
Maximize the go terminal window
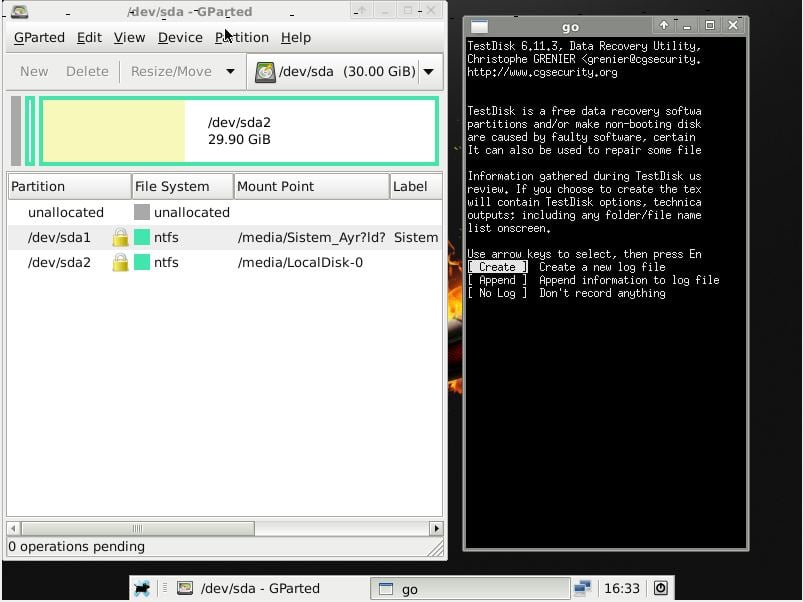pos(710,25)
